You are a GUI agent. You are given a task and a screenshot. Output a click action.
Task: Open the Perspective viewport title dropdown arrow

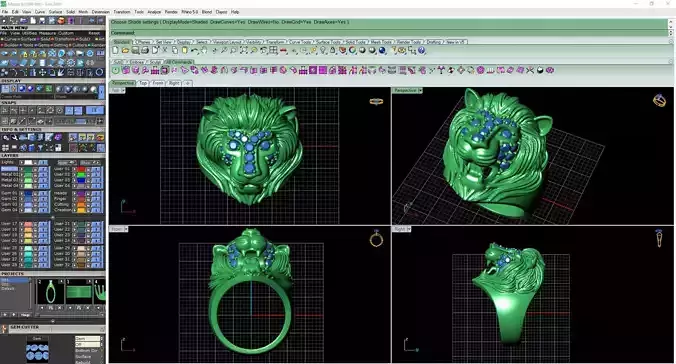point(420,91)
